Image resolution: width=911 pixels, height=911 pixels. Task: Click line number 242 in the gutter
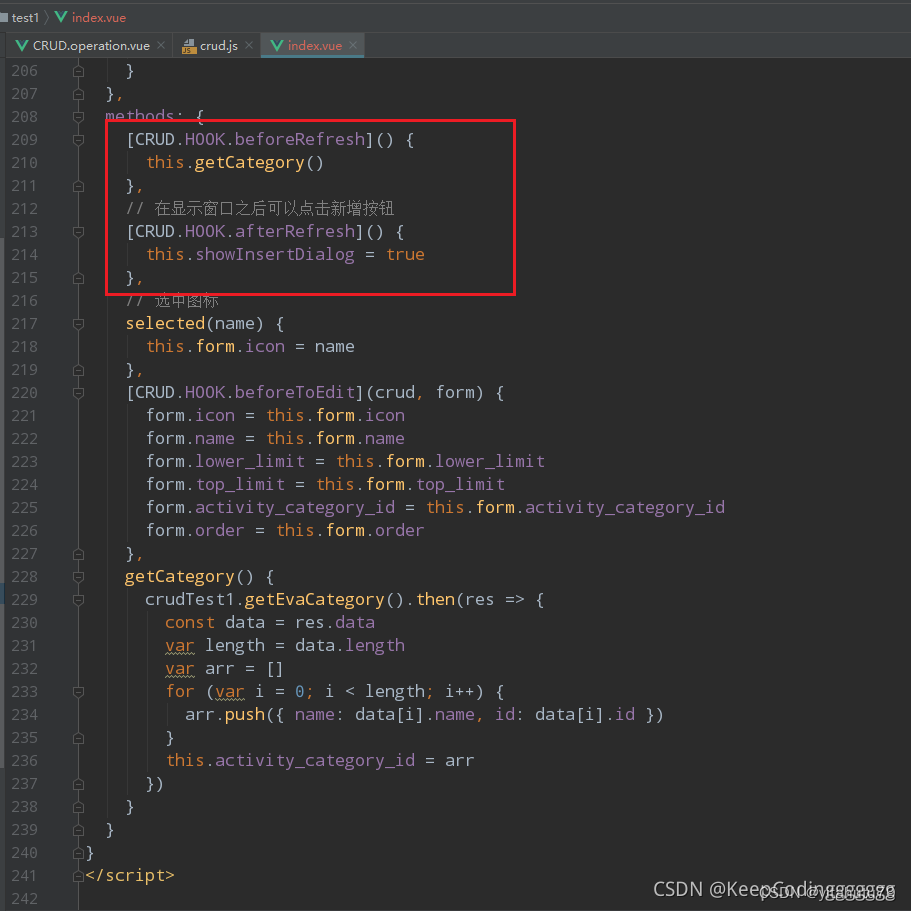[x=24, y=899]
